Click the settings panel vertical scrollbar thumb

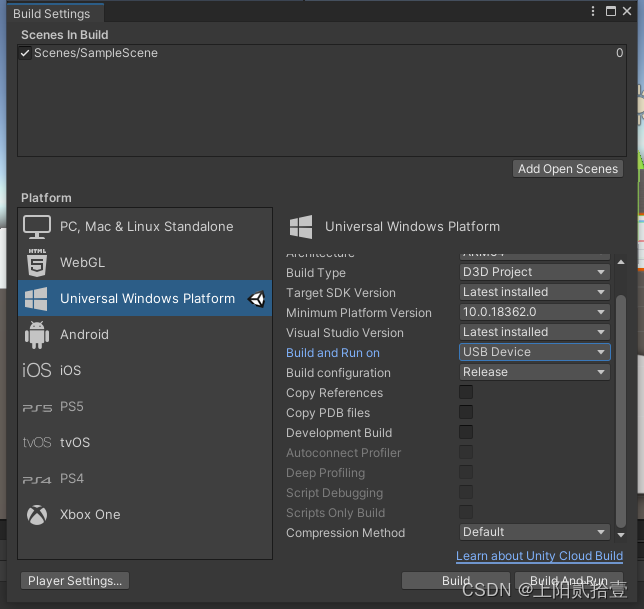(621, 411)
